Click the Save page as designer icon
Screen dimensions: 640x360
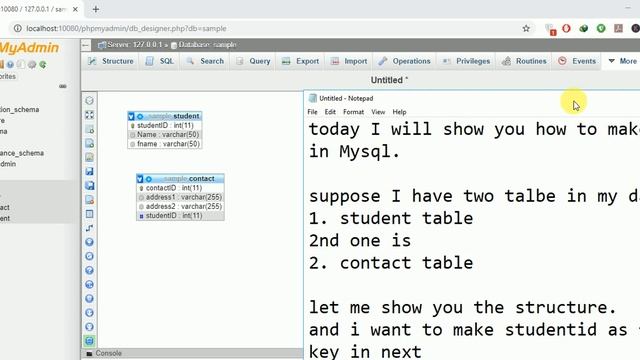[x=89, y=186]
